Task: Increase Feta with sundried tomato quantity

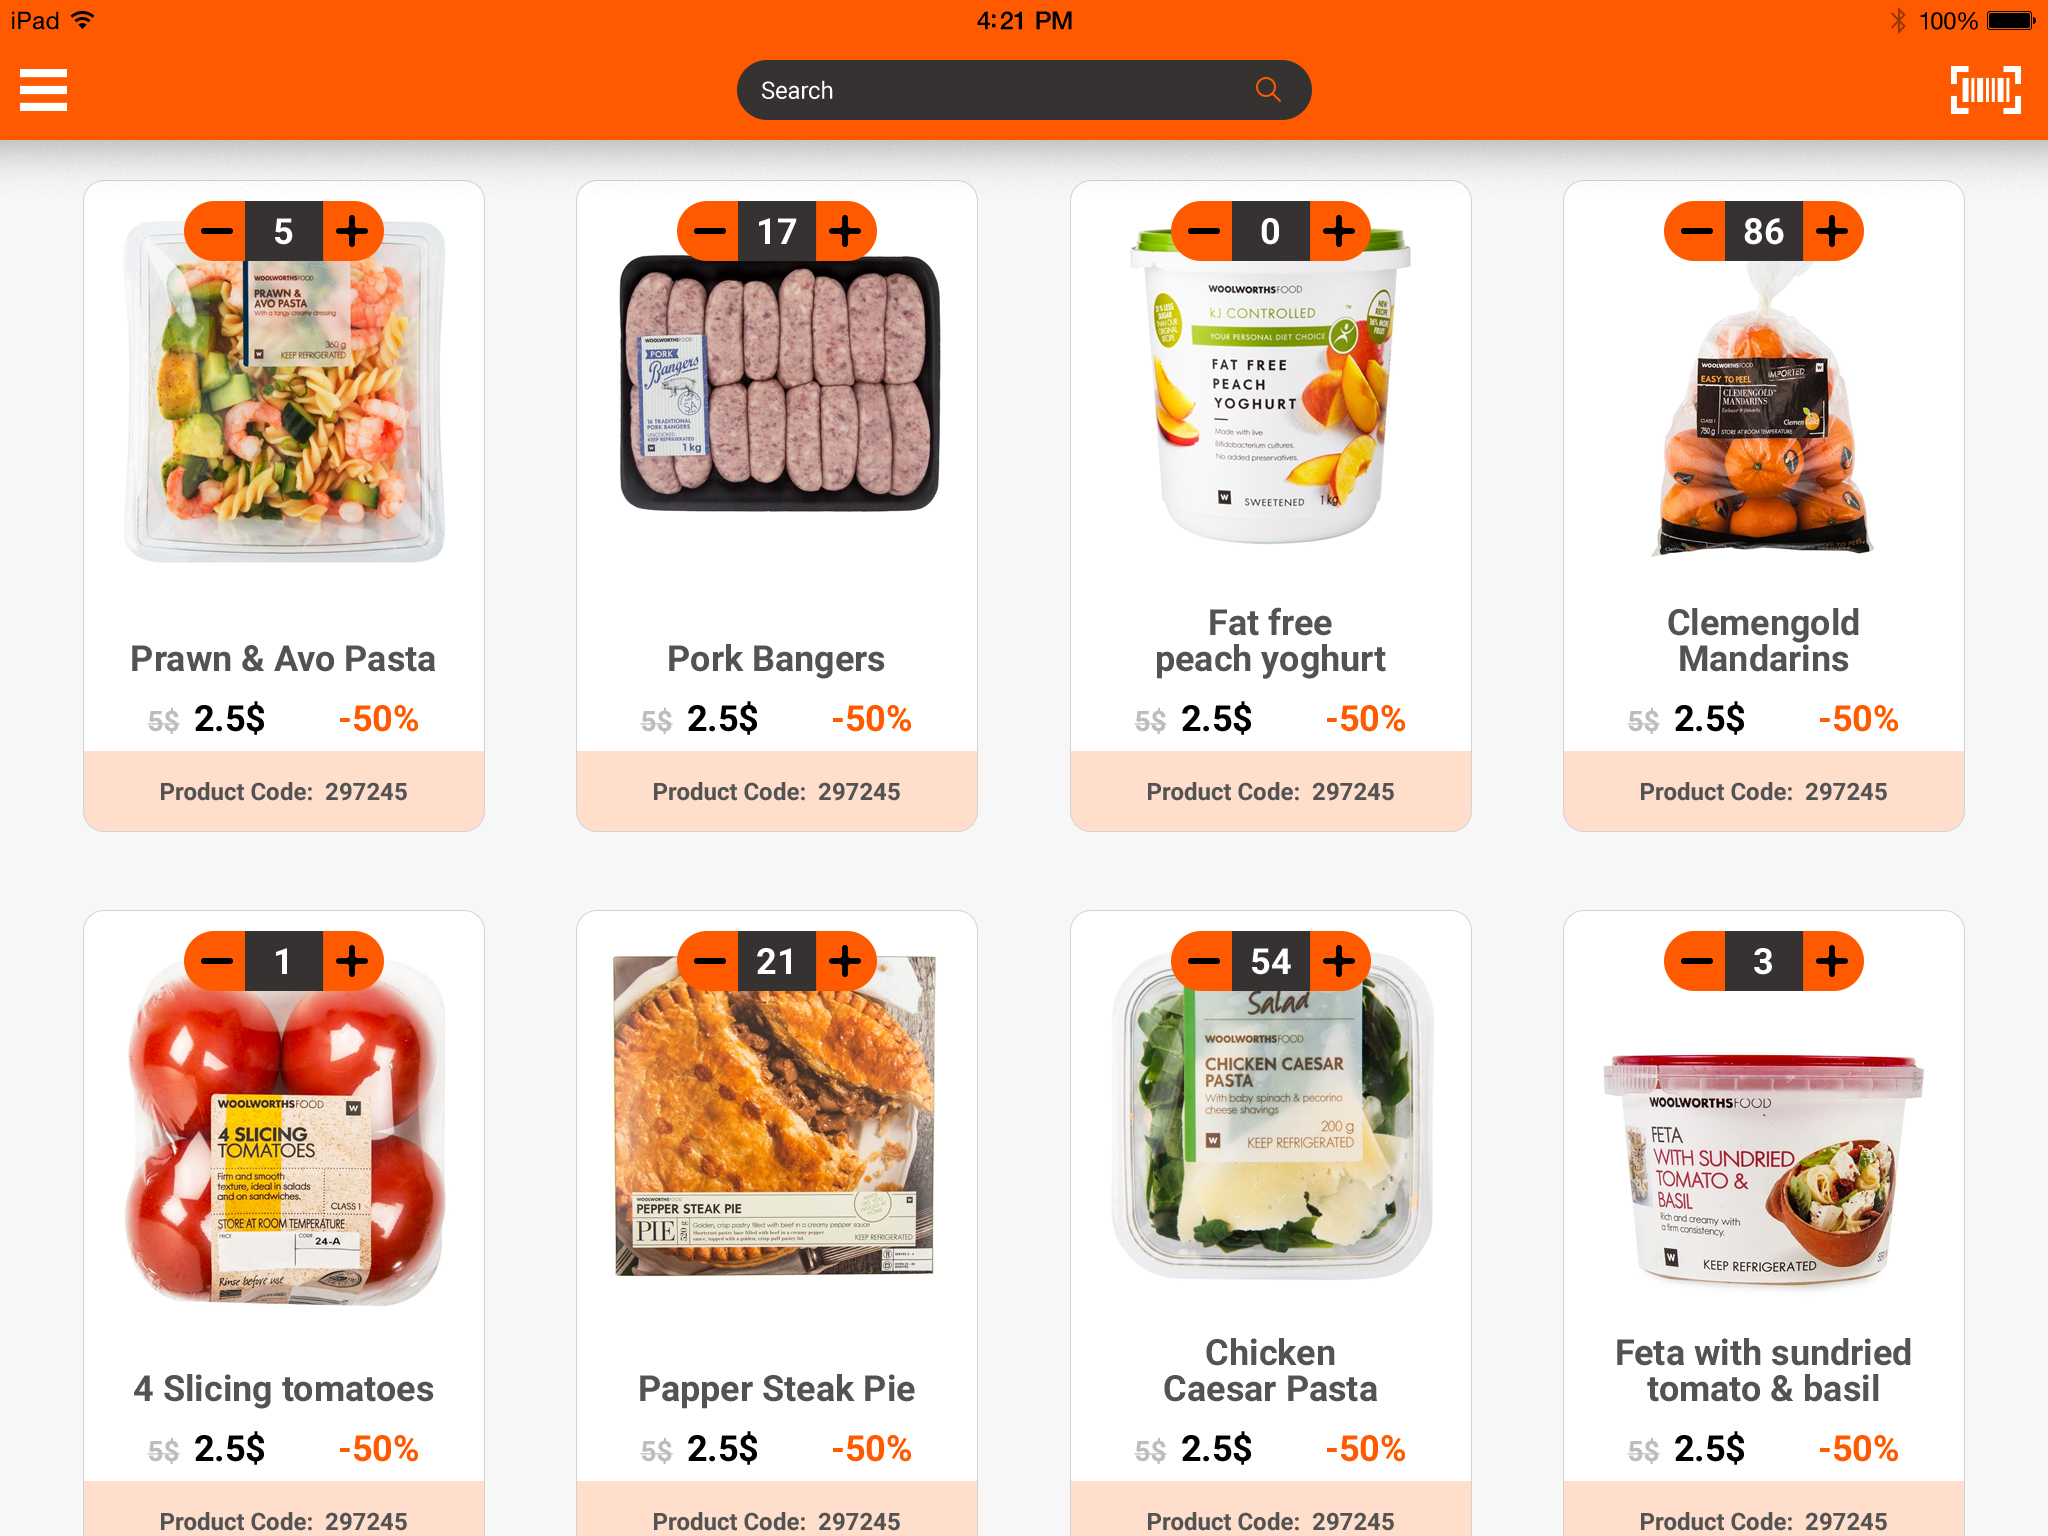Action: tap(1832, 961)
